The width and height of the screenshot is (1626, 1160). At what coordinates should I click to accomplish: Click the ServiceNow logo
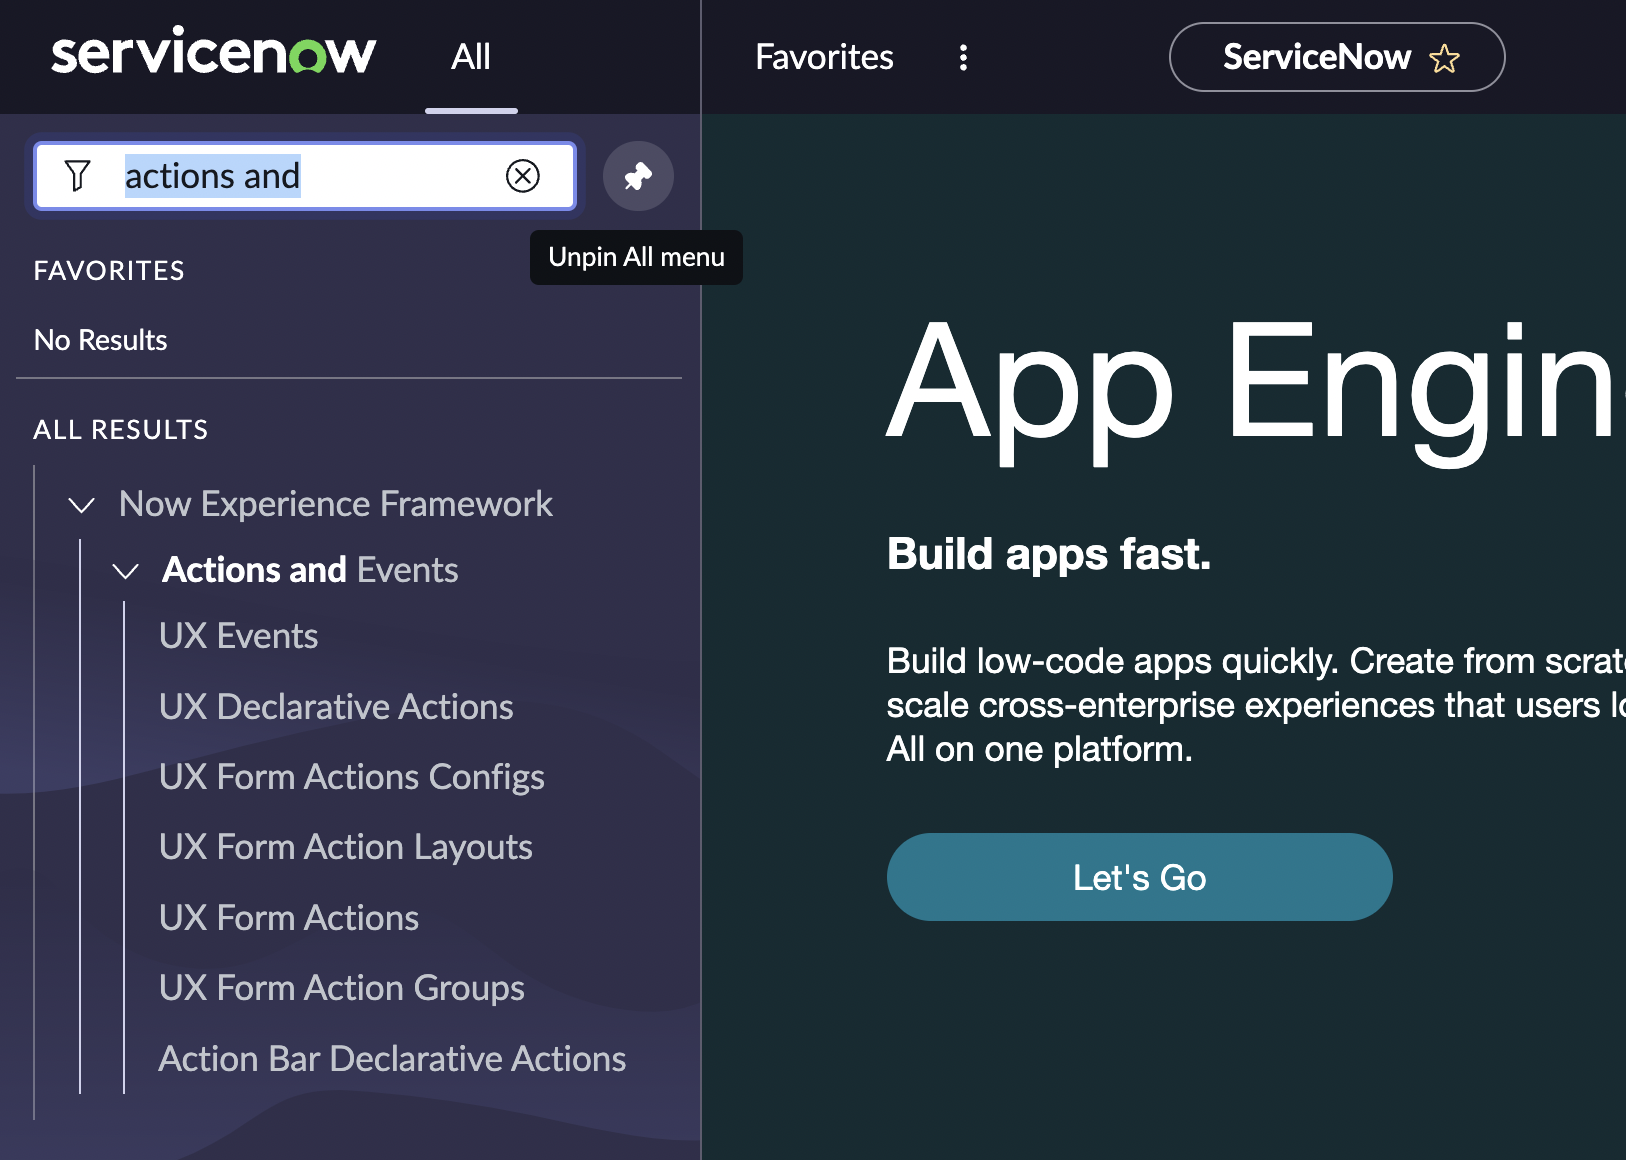pyautogui.click(x=213, y=54)
